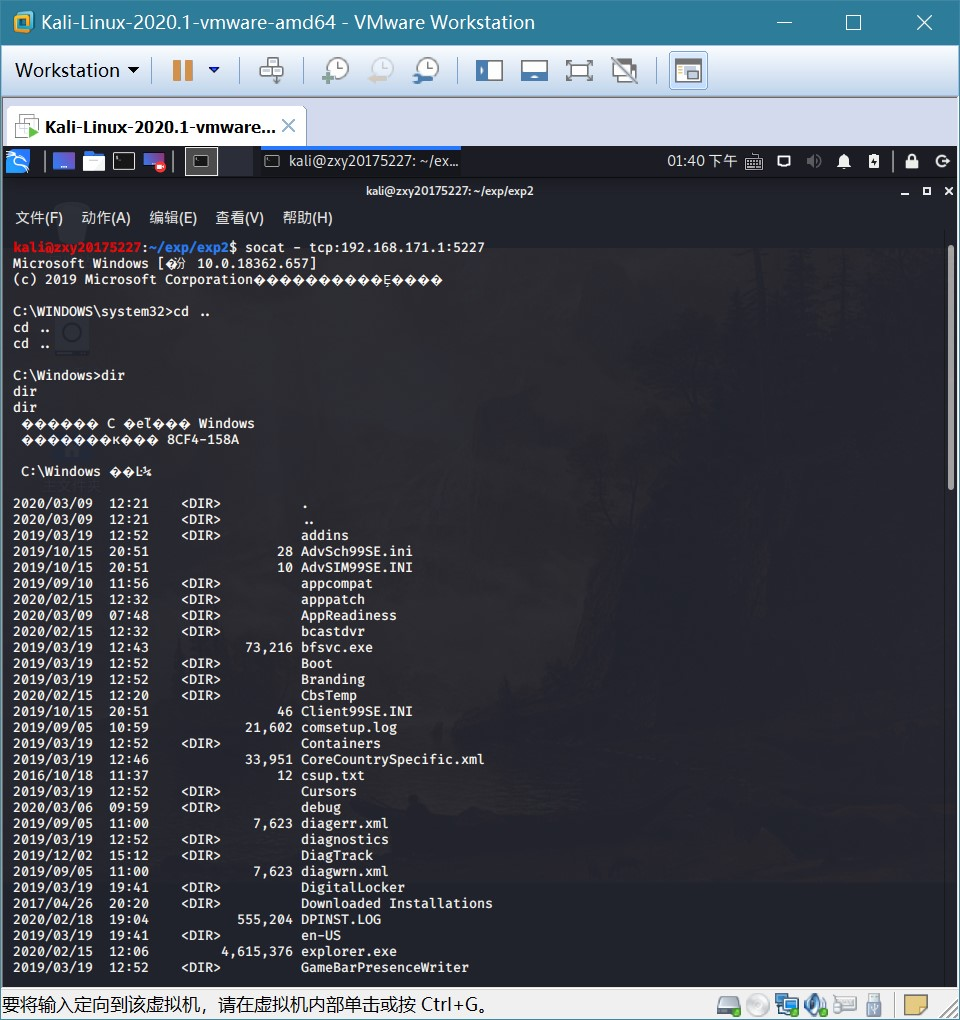Image resolution: width=960 pixels, height=1020 pixels.
Task: Select the Kali-Linux-2020.1-vmware VM tab
Action: (156, 126)
